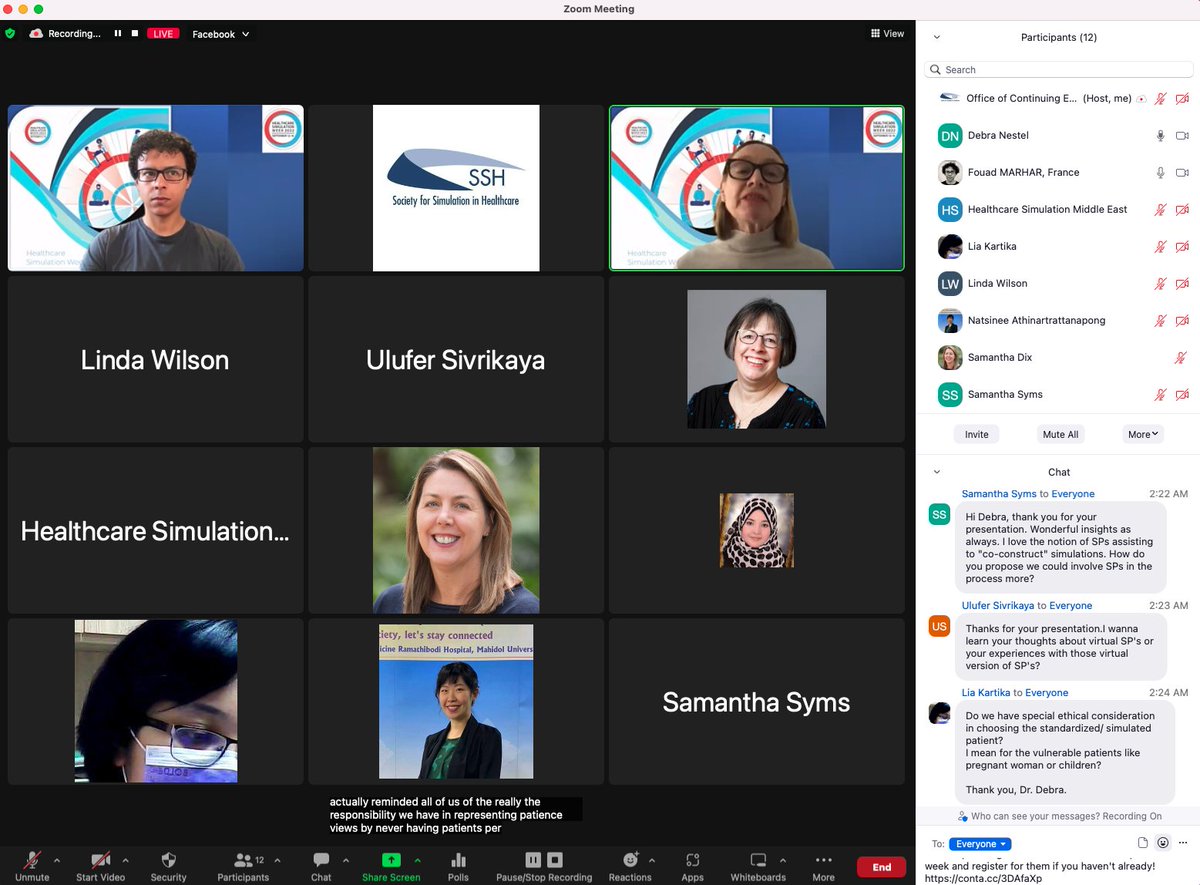This screenshot has height=885, width=1200.
Task: Select the SSH logo video tile
Action: tap(456, 188)
